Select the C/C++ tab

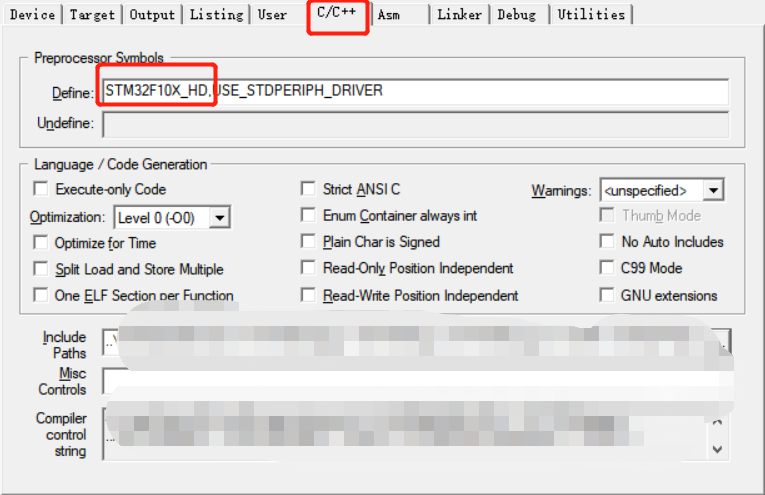(x=337, y=12)
